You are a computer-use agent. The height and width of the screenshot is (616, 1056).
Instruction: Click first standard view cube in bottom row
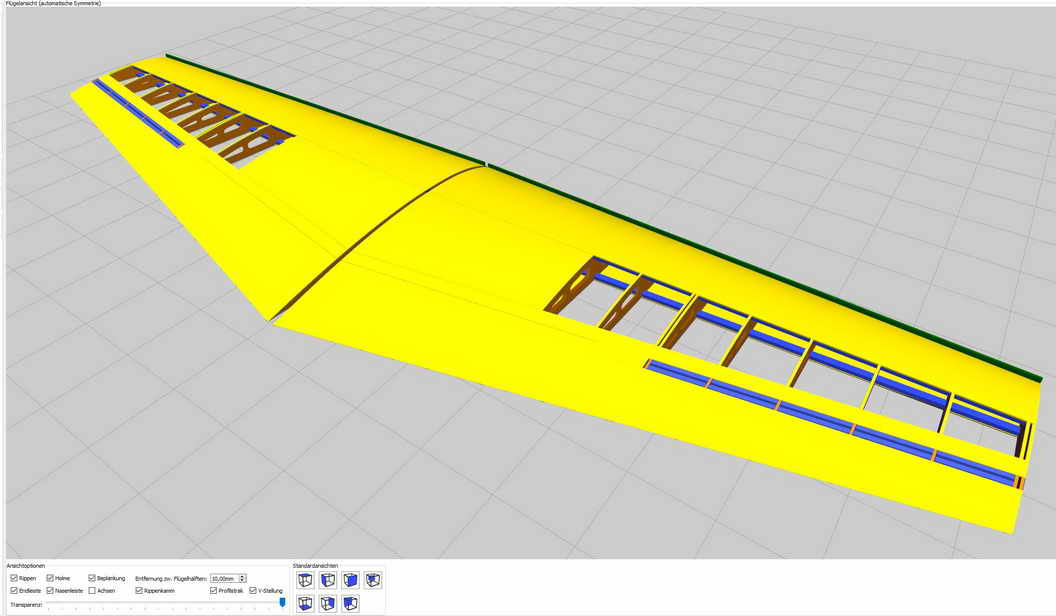pos(305,603)
